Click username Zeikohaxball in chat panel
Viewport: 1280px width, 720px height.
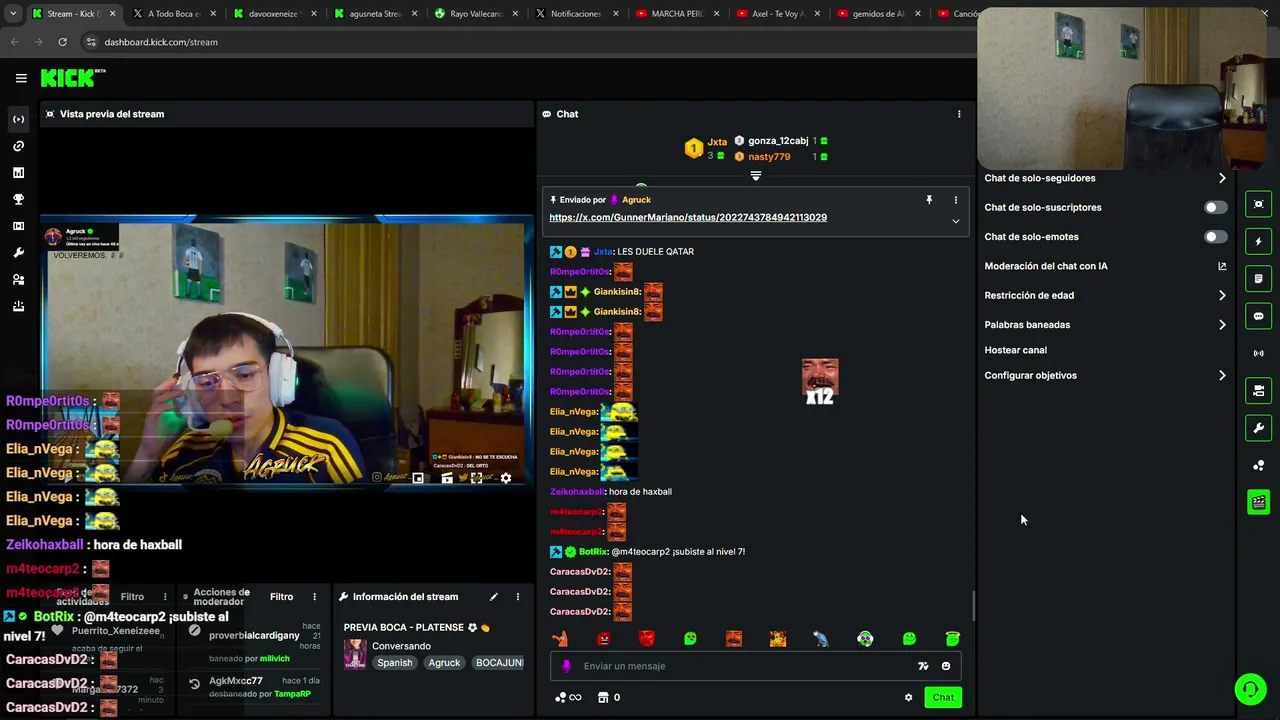pos(577,492)
